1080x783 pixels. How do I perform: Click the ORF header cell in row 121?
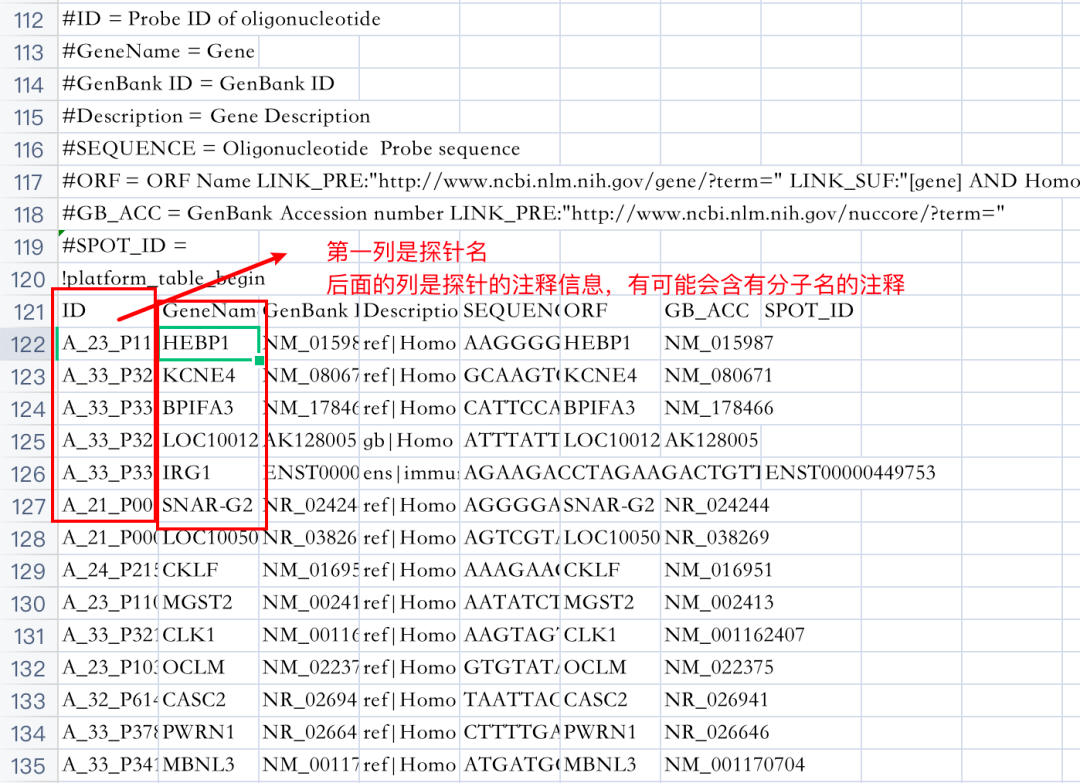(610, 311)
